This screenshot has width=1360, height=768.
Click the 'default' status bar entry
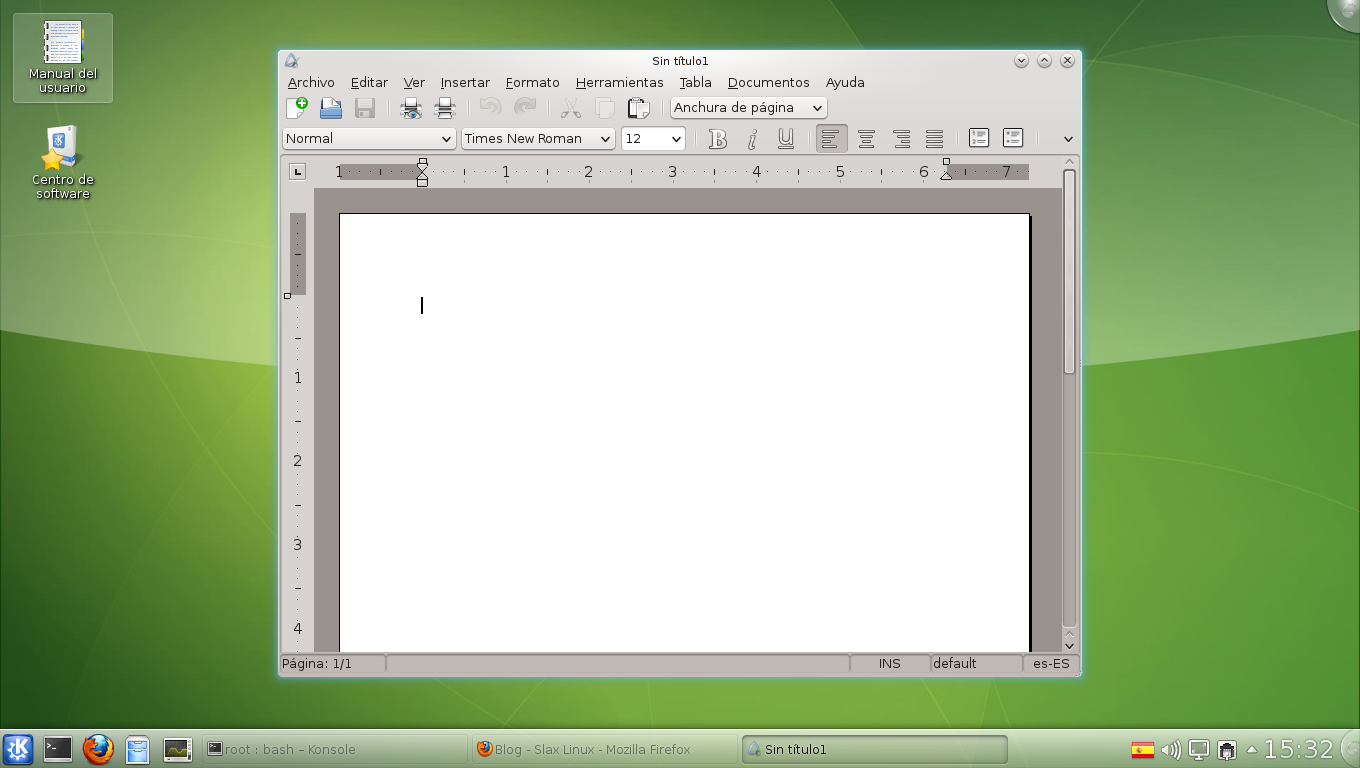[976, 663]
